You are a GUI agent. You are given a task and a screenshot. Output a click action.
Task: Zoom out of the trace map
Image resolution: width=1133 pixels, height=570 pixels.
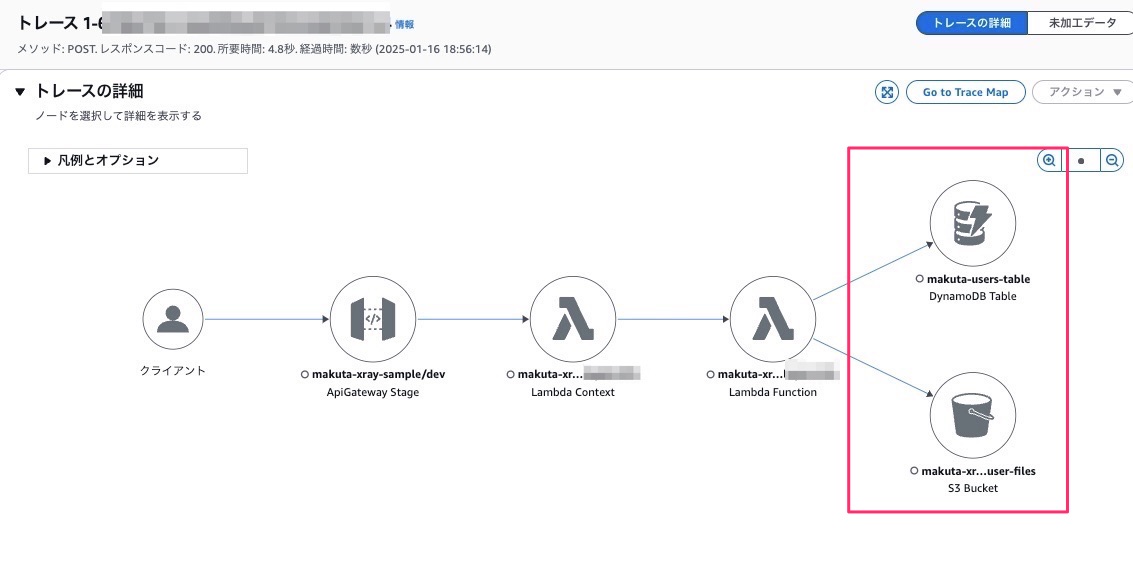[1113, 160]
